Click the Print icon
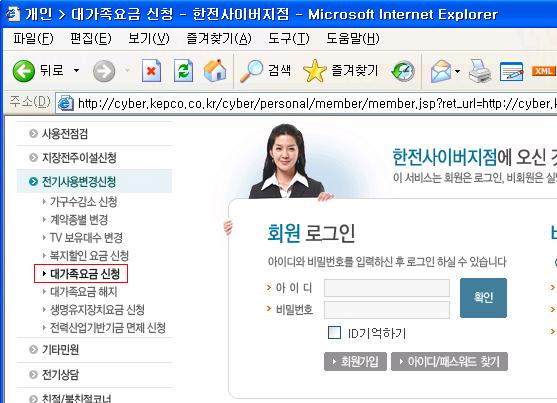Screen dimensions: 557x403 click(480, 71)
